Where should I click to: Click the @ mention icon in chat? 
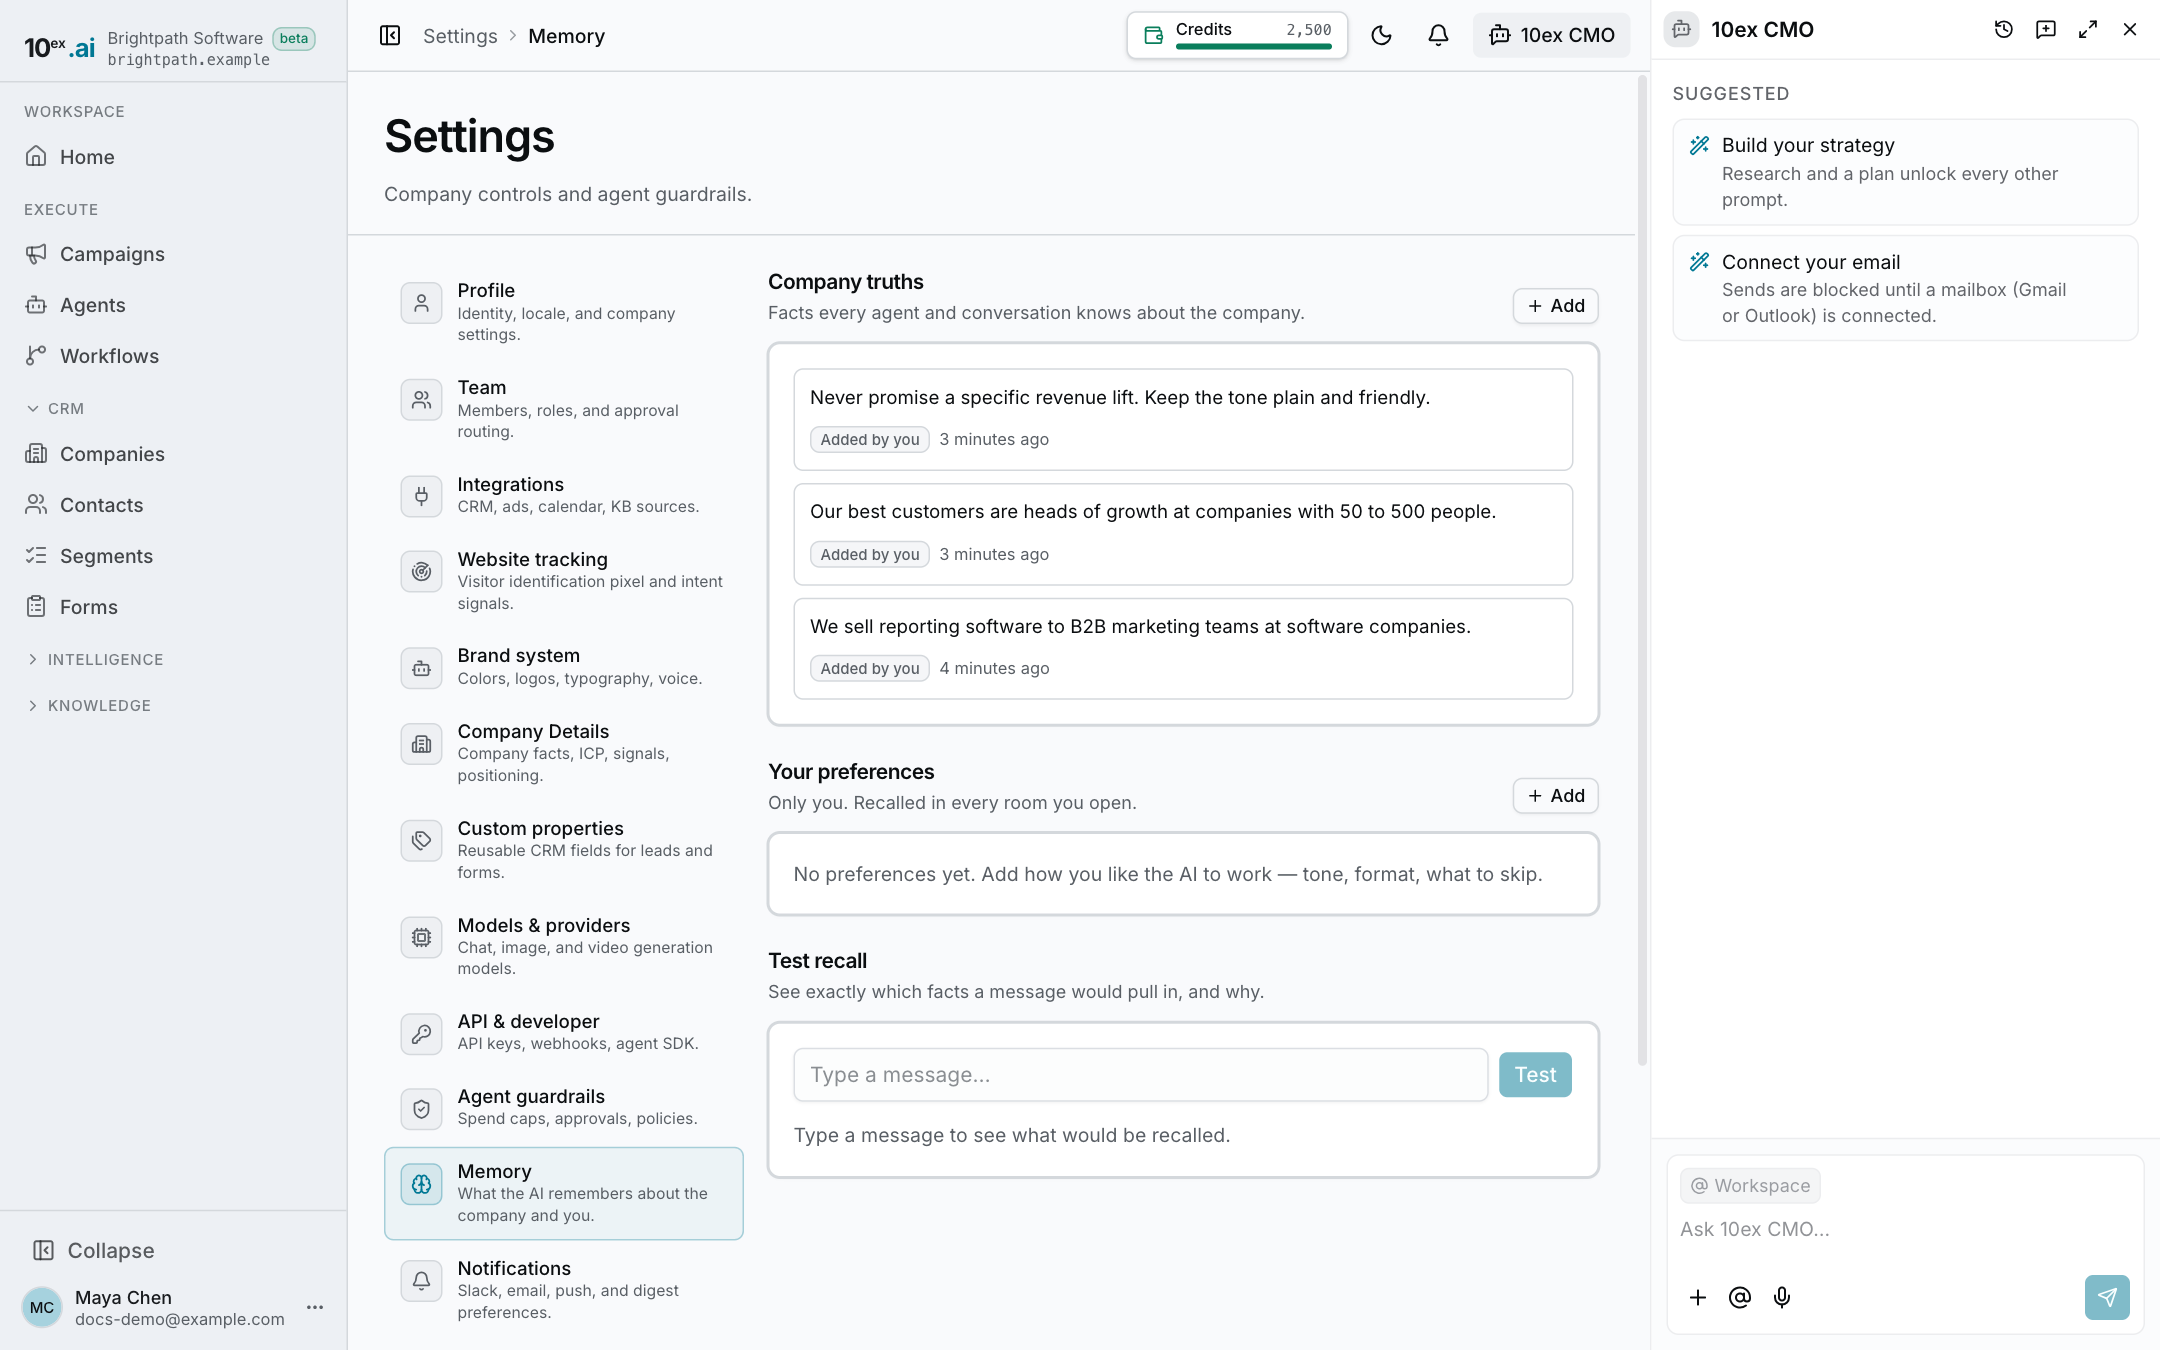point(1740,1297)
